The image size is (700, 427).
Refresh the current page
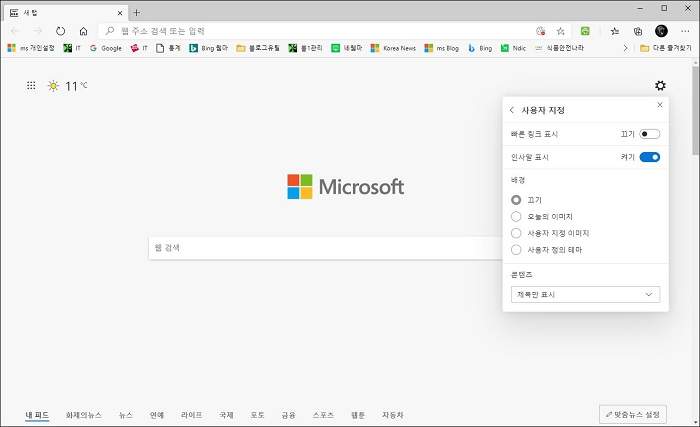(x=60, y=31)
